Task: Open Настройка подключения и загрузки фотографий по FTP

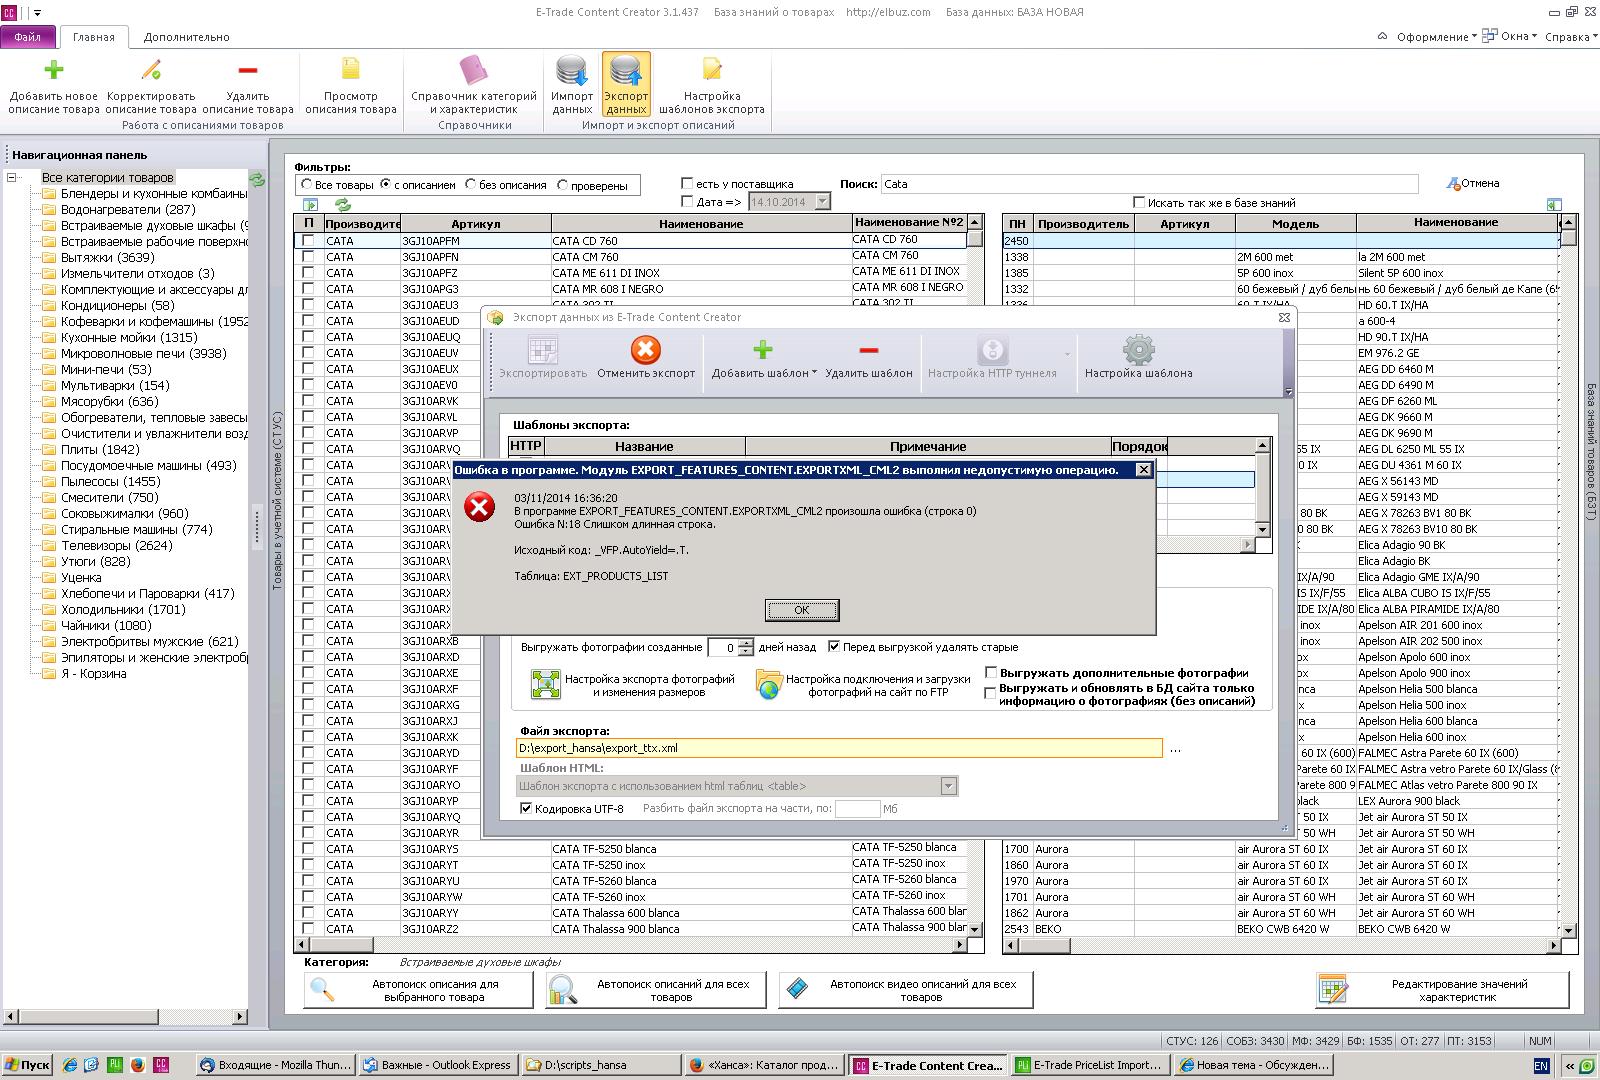Action: pyautogui.click(x=863, y=685)
